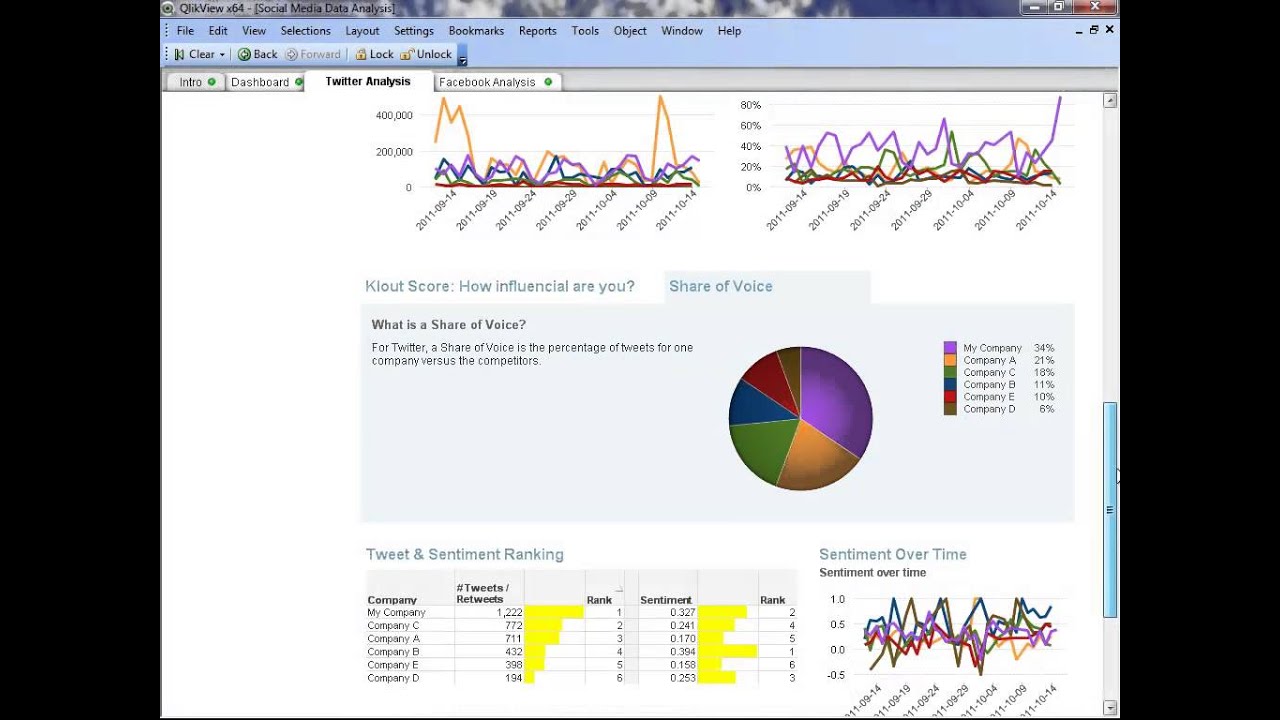Click sentiment value 0.394
1280x720 pixels.
click(682, 651)
